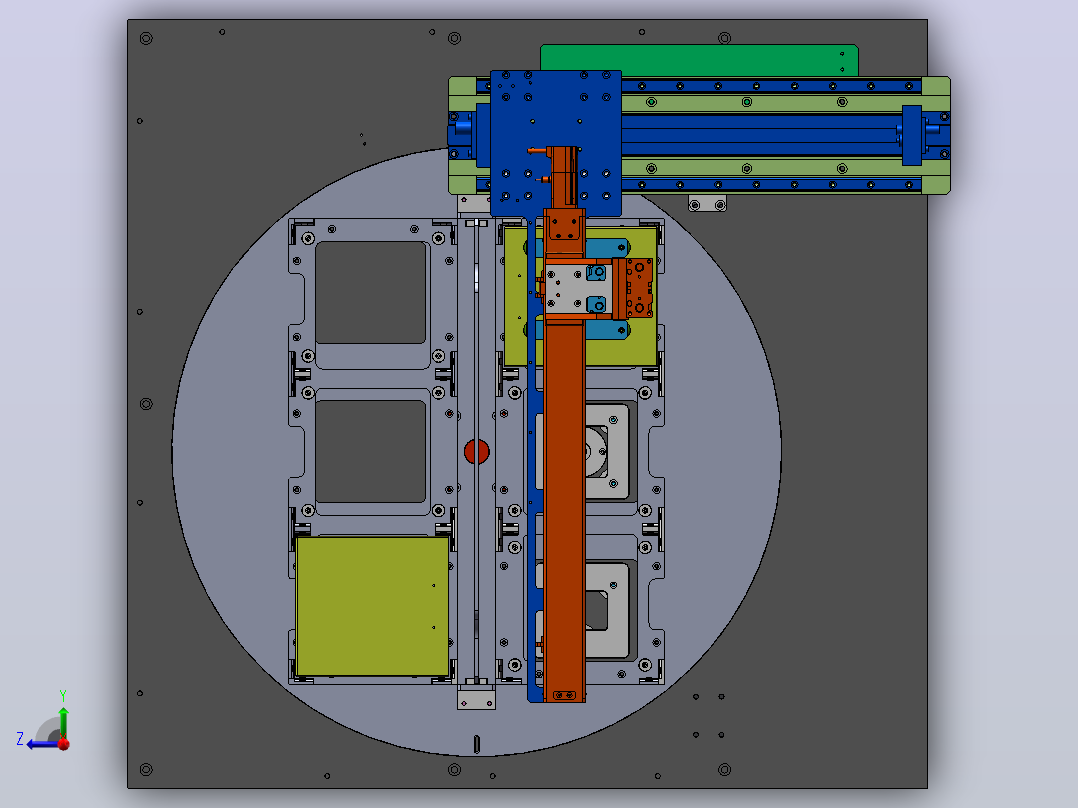Click the red origin ball of the axis triad

pos(64,744)
